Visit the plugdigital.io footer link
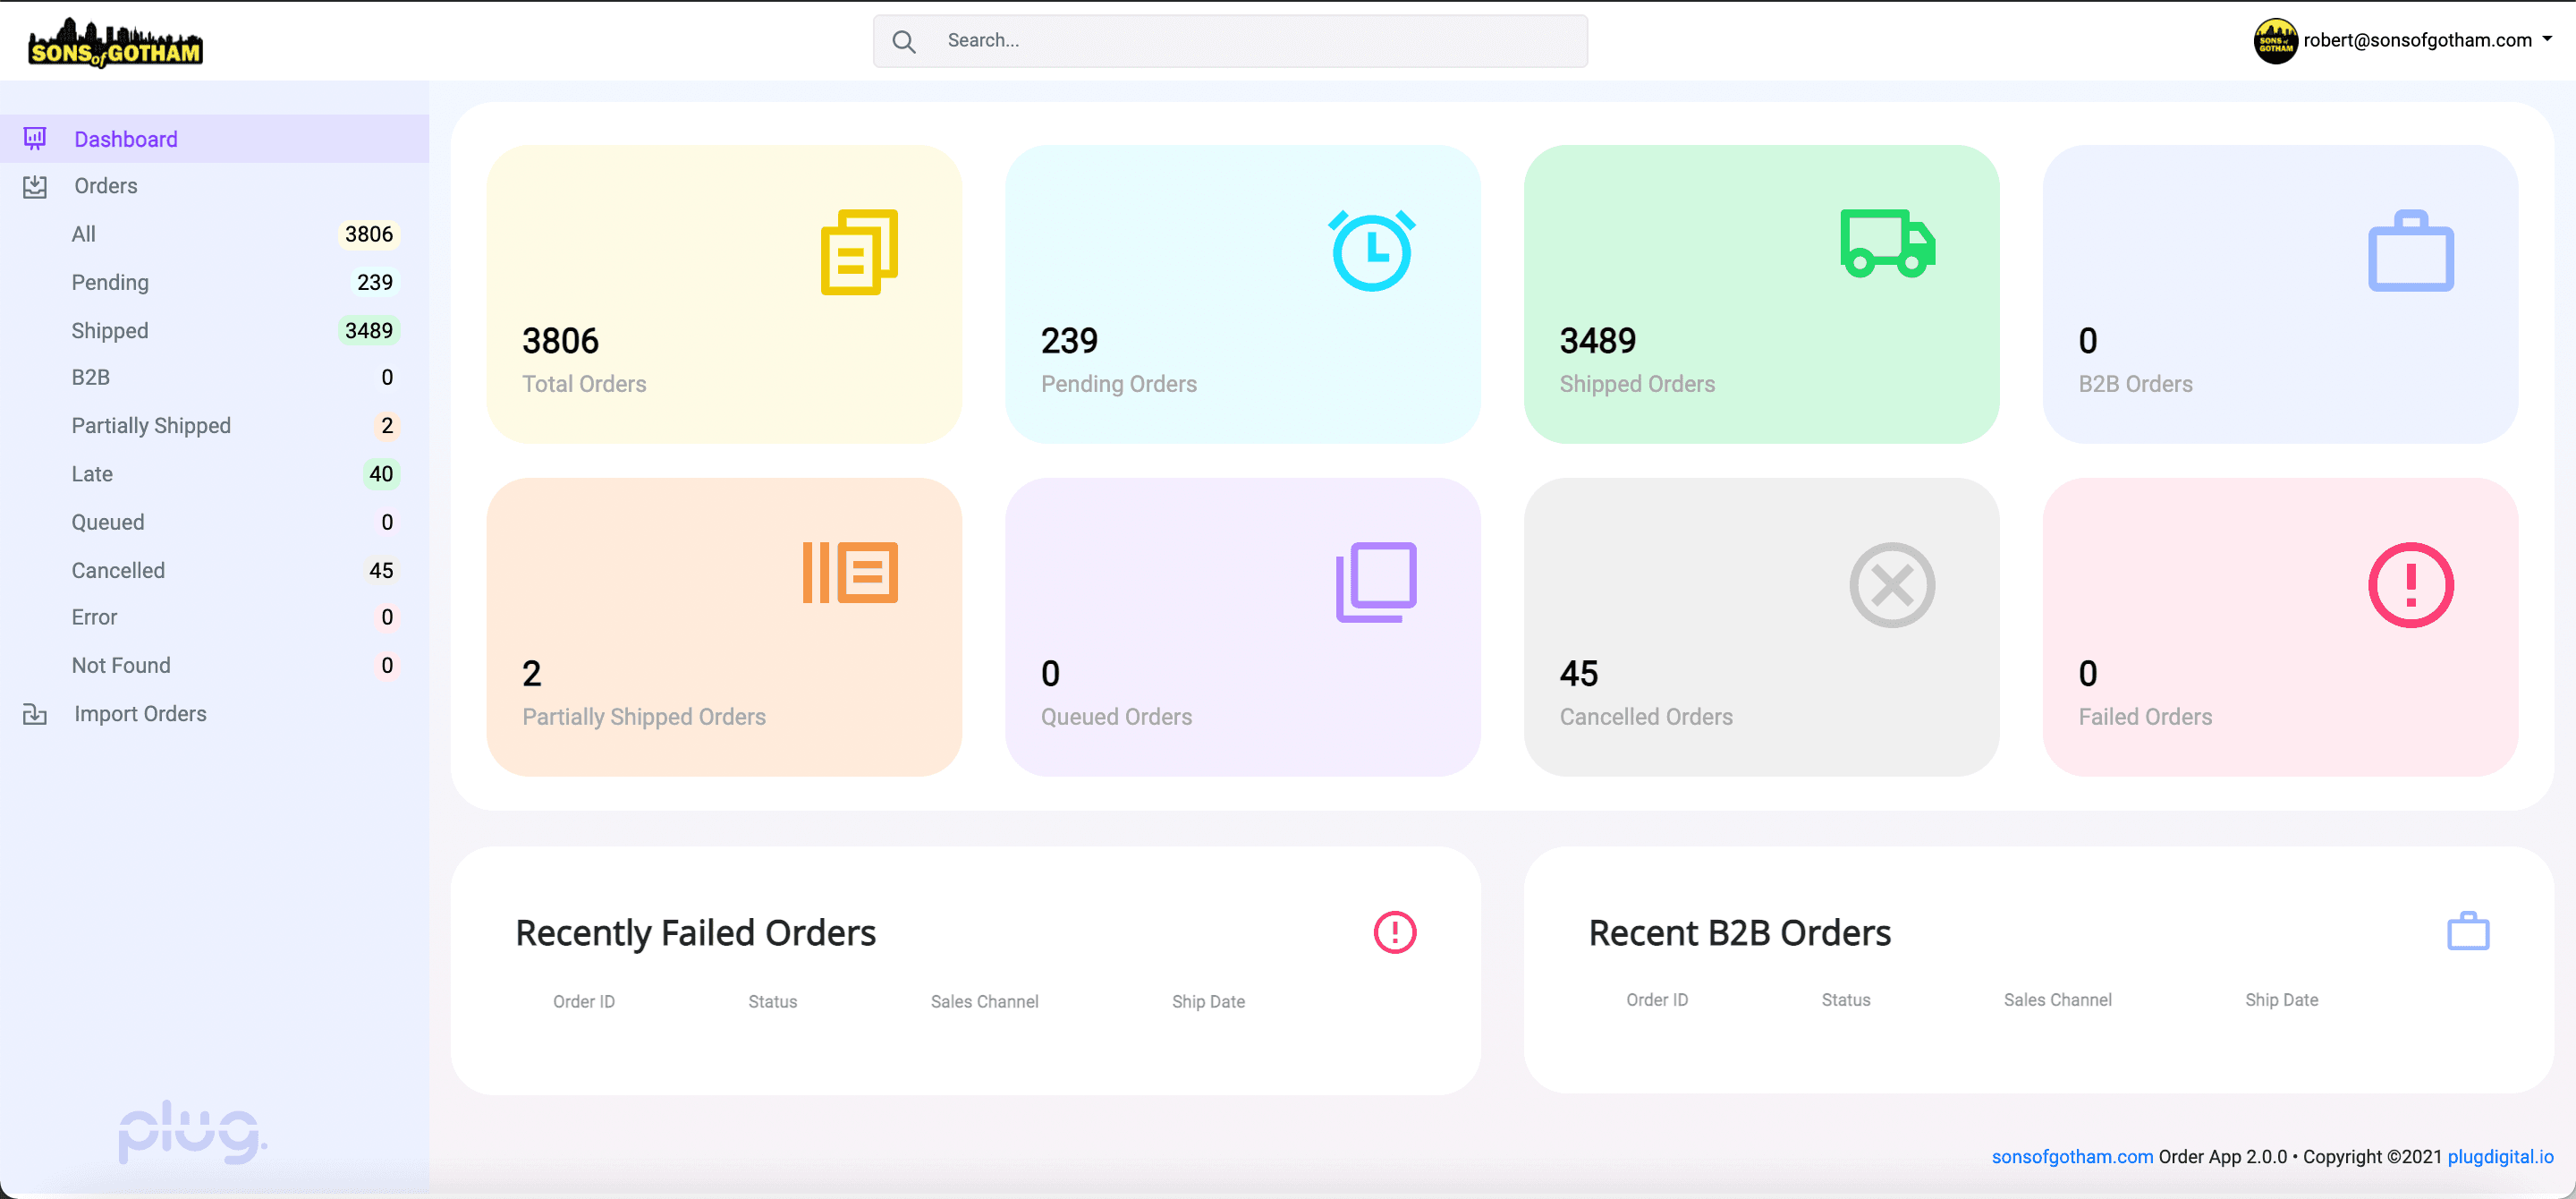The width and height of the screenshot is (2576, 1199). pos(2499,1157)
